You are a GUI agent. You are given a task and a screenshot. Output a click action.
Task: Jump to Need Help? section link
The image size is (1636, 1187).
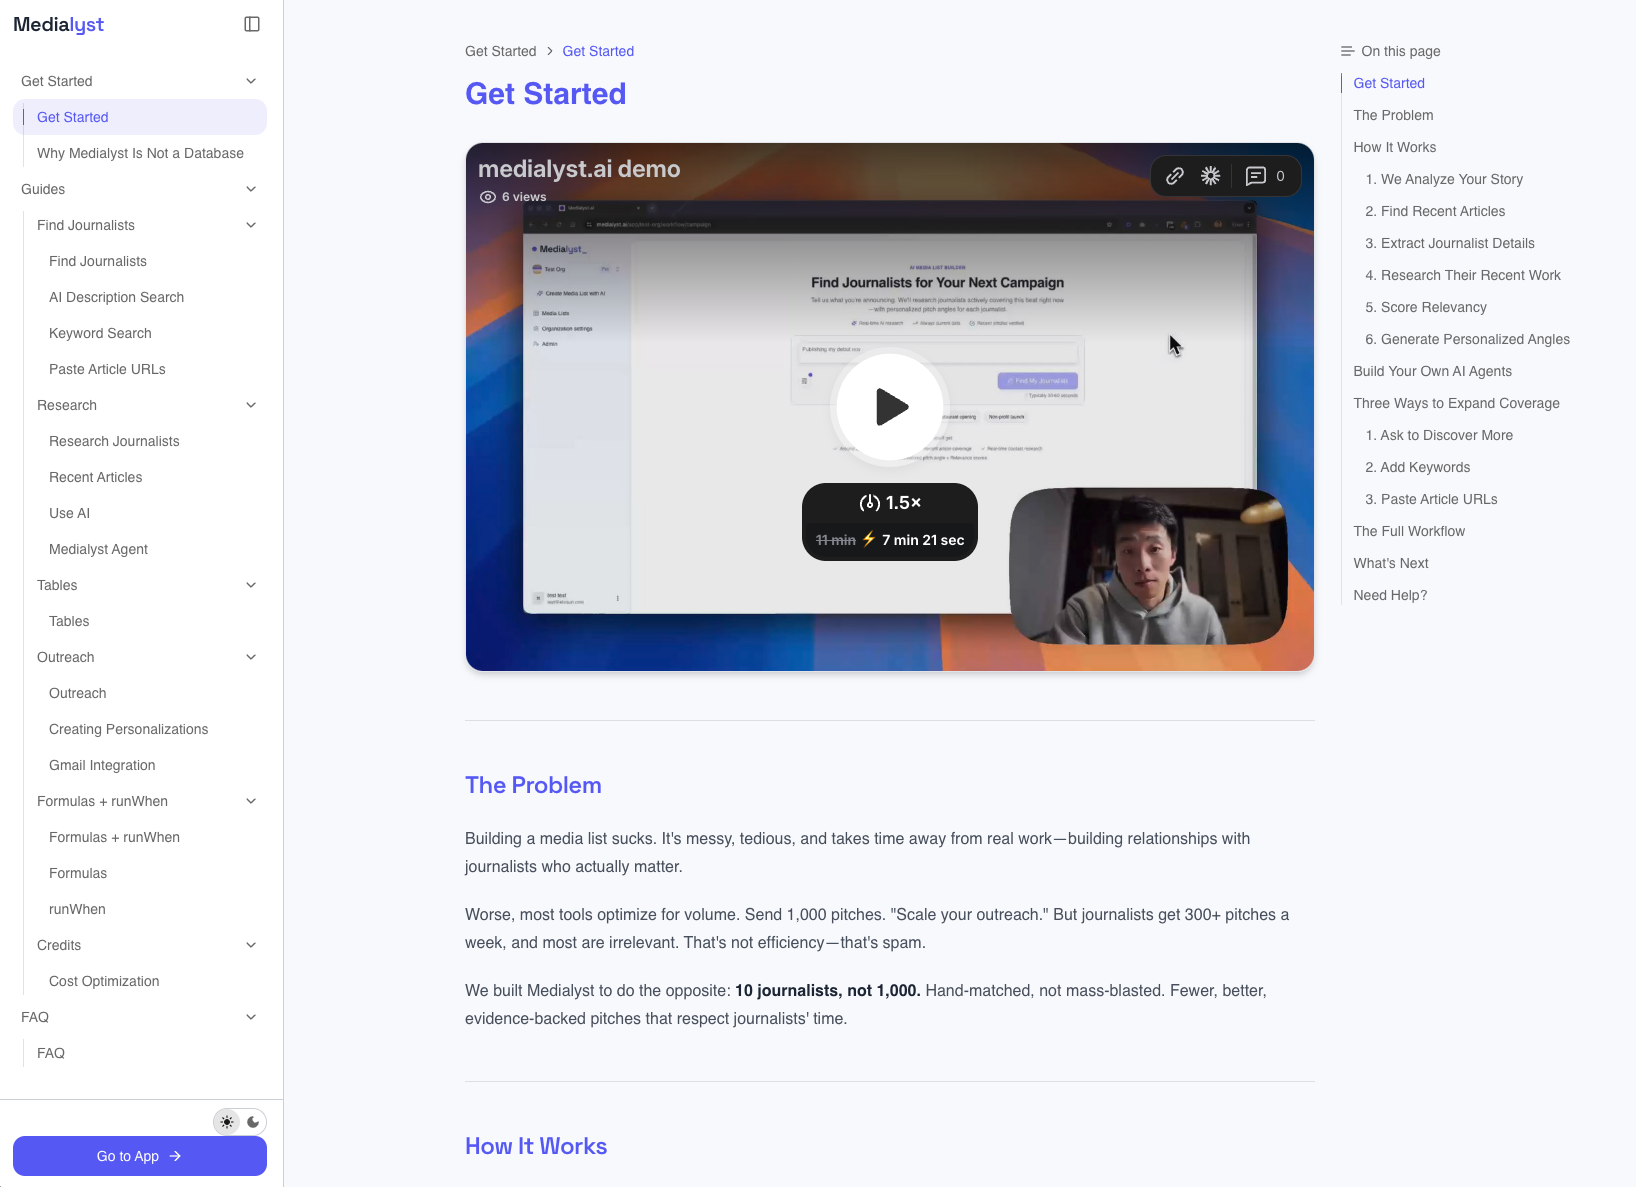(x=1390, y=595)
